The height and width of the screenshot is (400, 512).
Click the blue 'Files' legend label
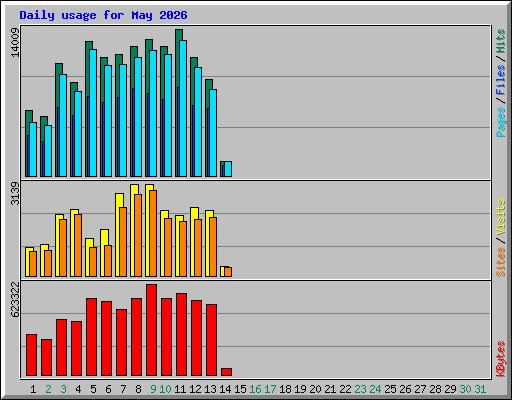pyautogui.click(x=501, y=79)
